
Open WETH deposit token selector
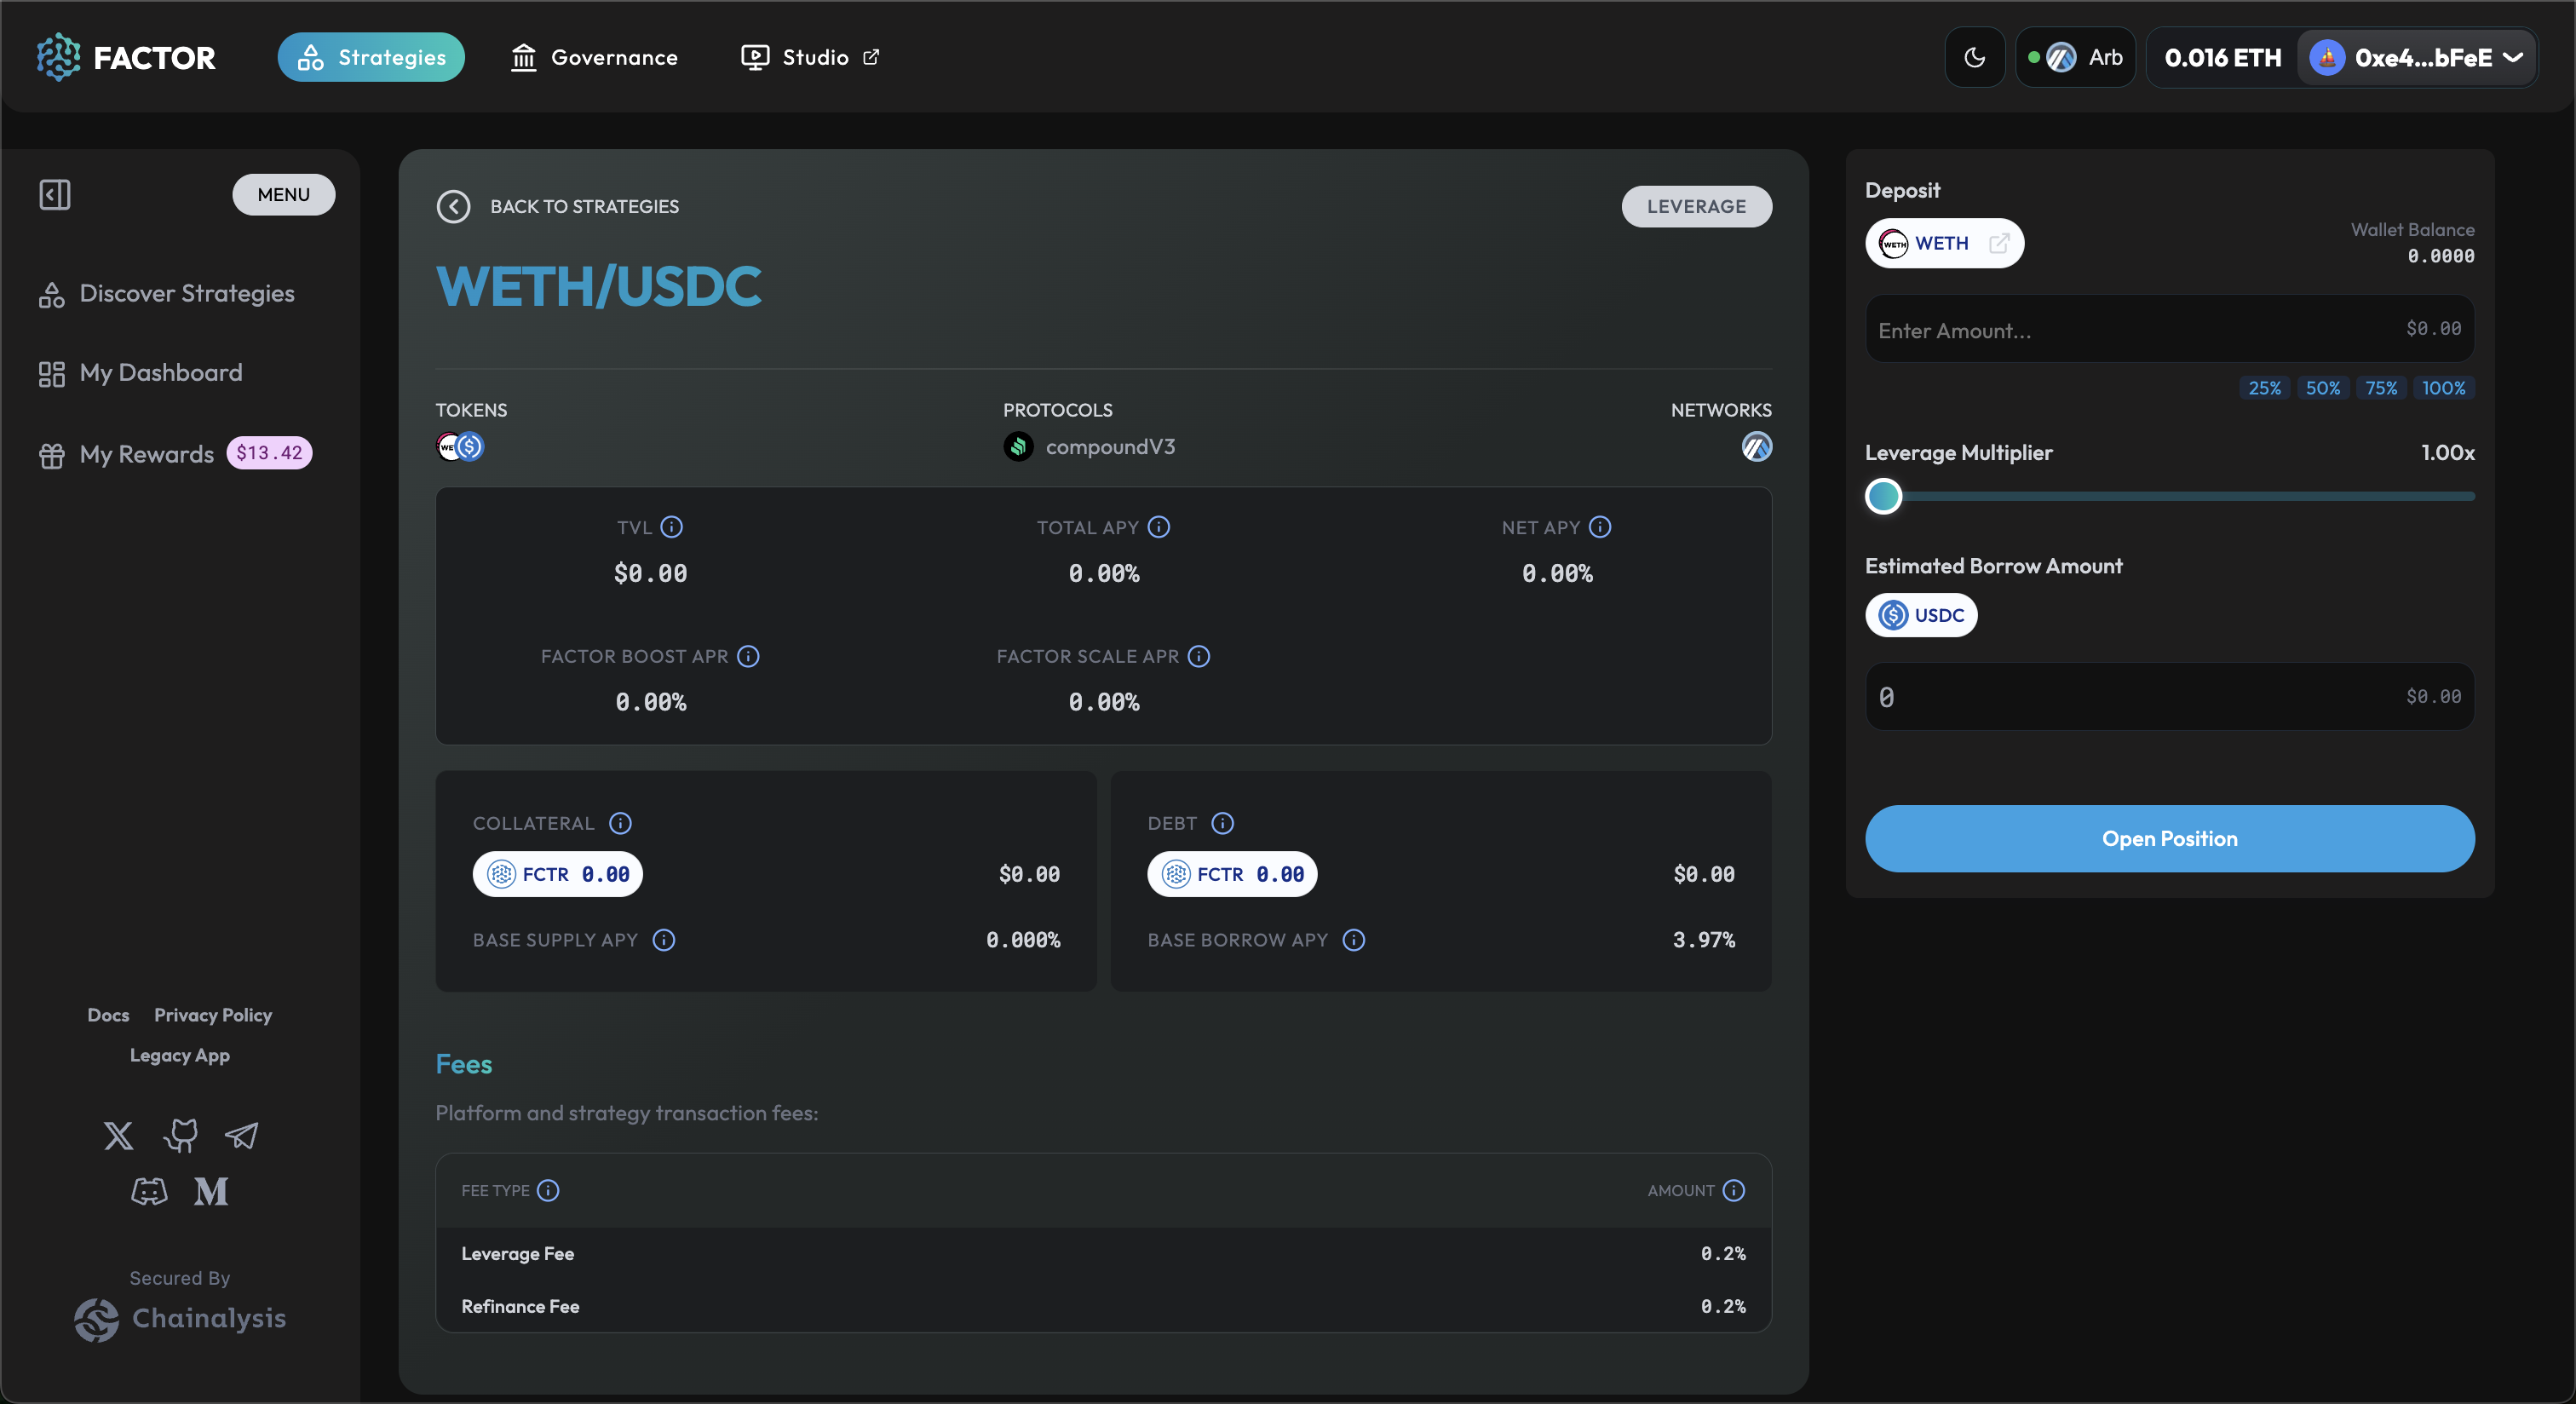click(1942, 243)
